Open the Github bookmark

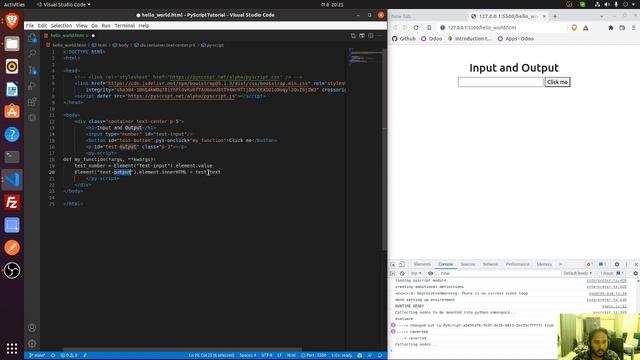tap(404, 39)
